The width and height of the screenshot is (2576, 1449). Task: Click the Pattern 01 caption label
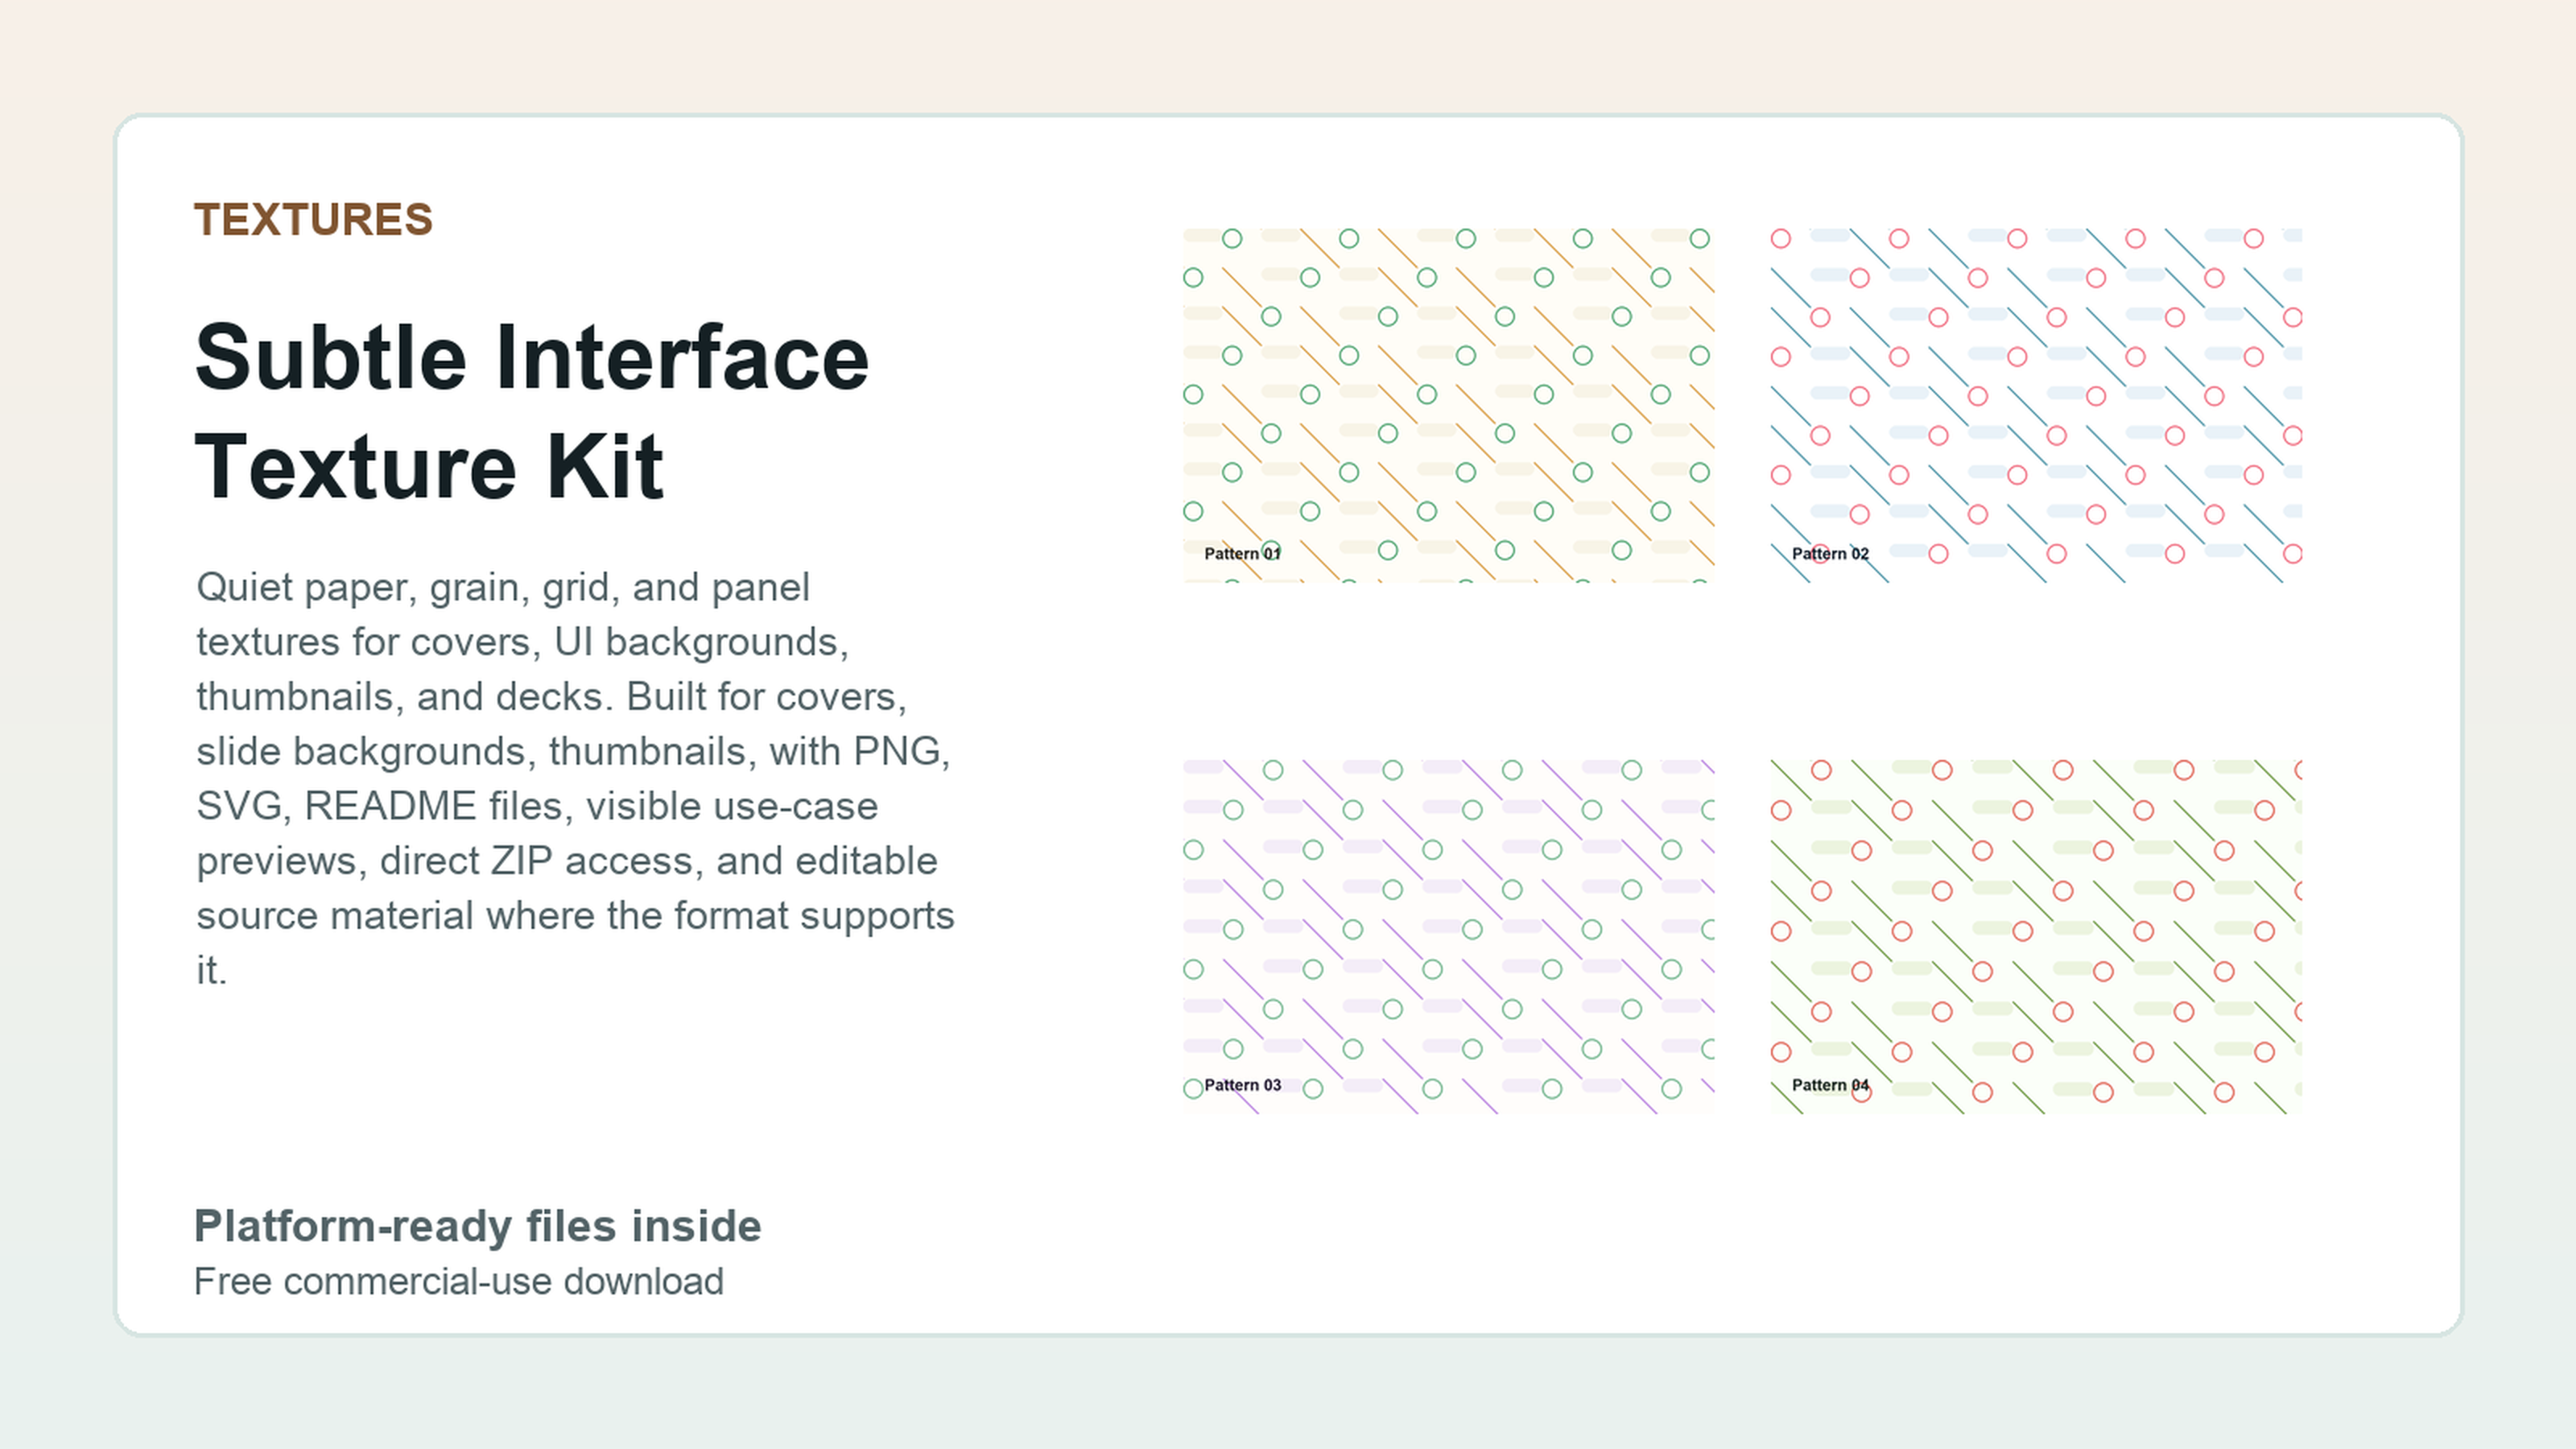pos(1242,553)
